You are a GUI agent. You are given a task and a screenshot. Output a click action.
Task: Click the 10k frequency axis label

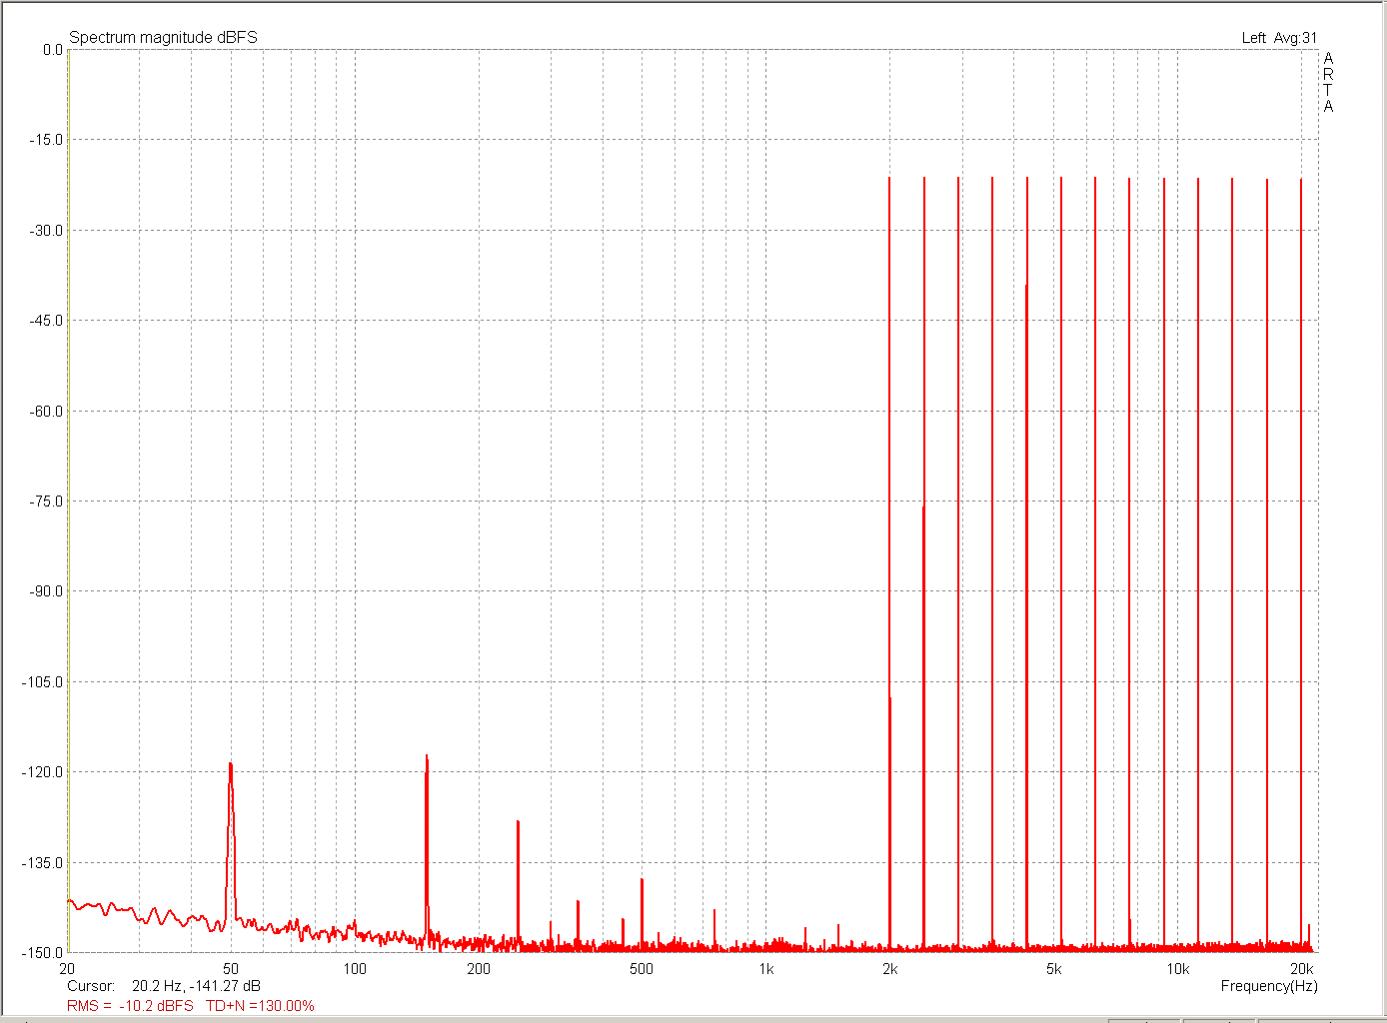(1177, 968)
